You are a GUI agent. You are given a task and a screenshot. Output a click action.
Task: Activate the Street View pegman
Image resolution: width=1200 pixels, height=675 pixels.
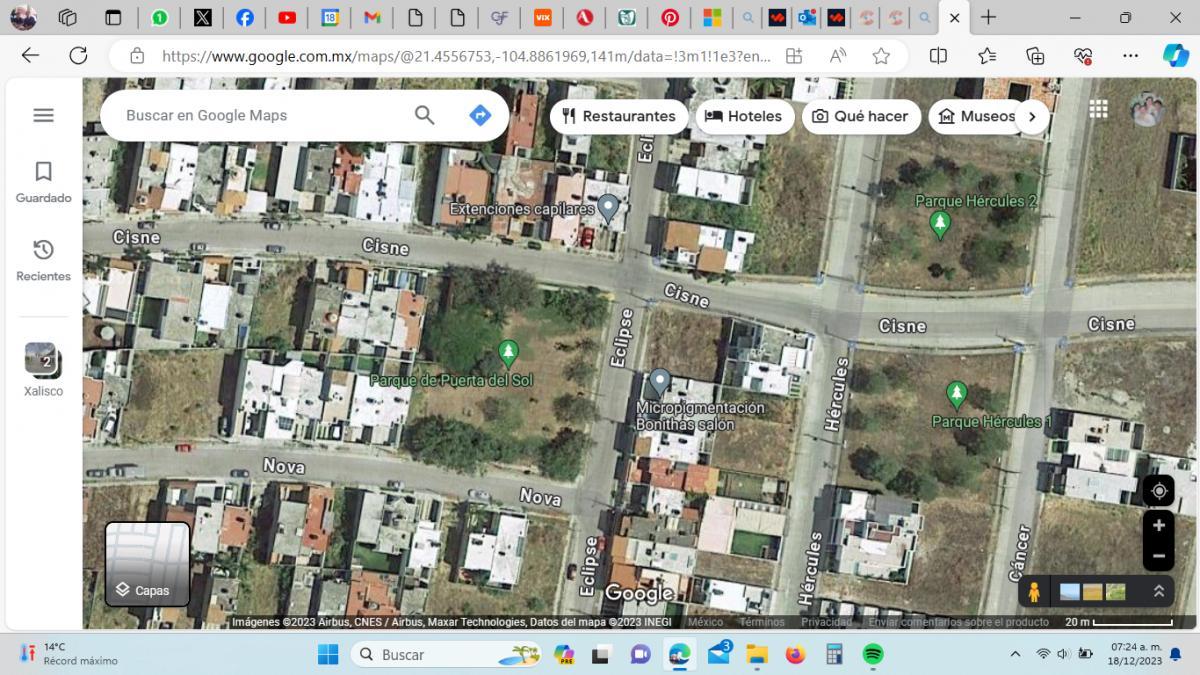1033,592
